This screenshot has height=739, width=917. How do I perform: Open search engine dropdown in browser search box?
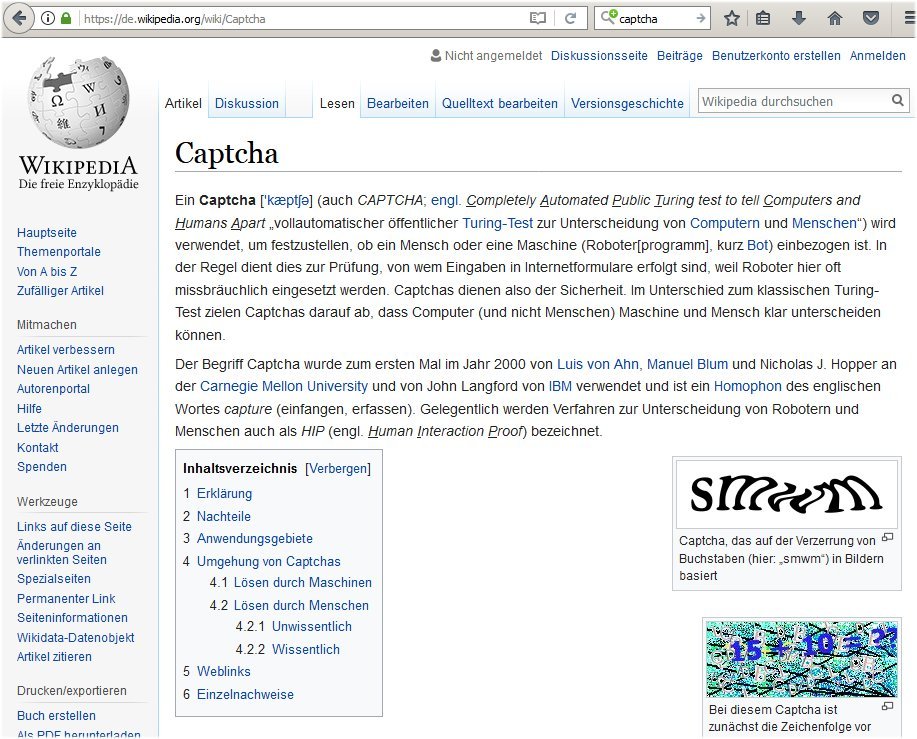609,18
